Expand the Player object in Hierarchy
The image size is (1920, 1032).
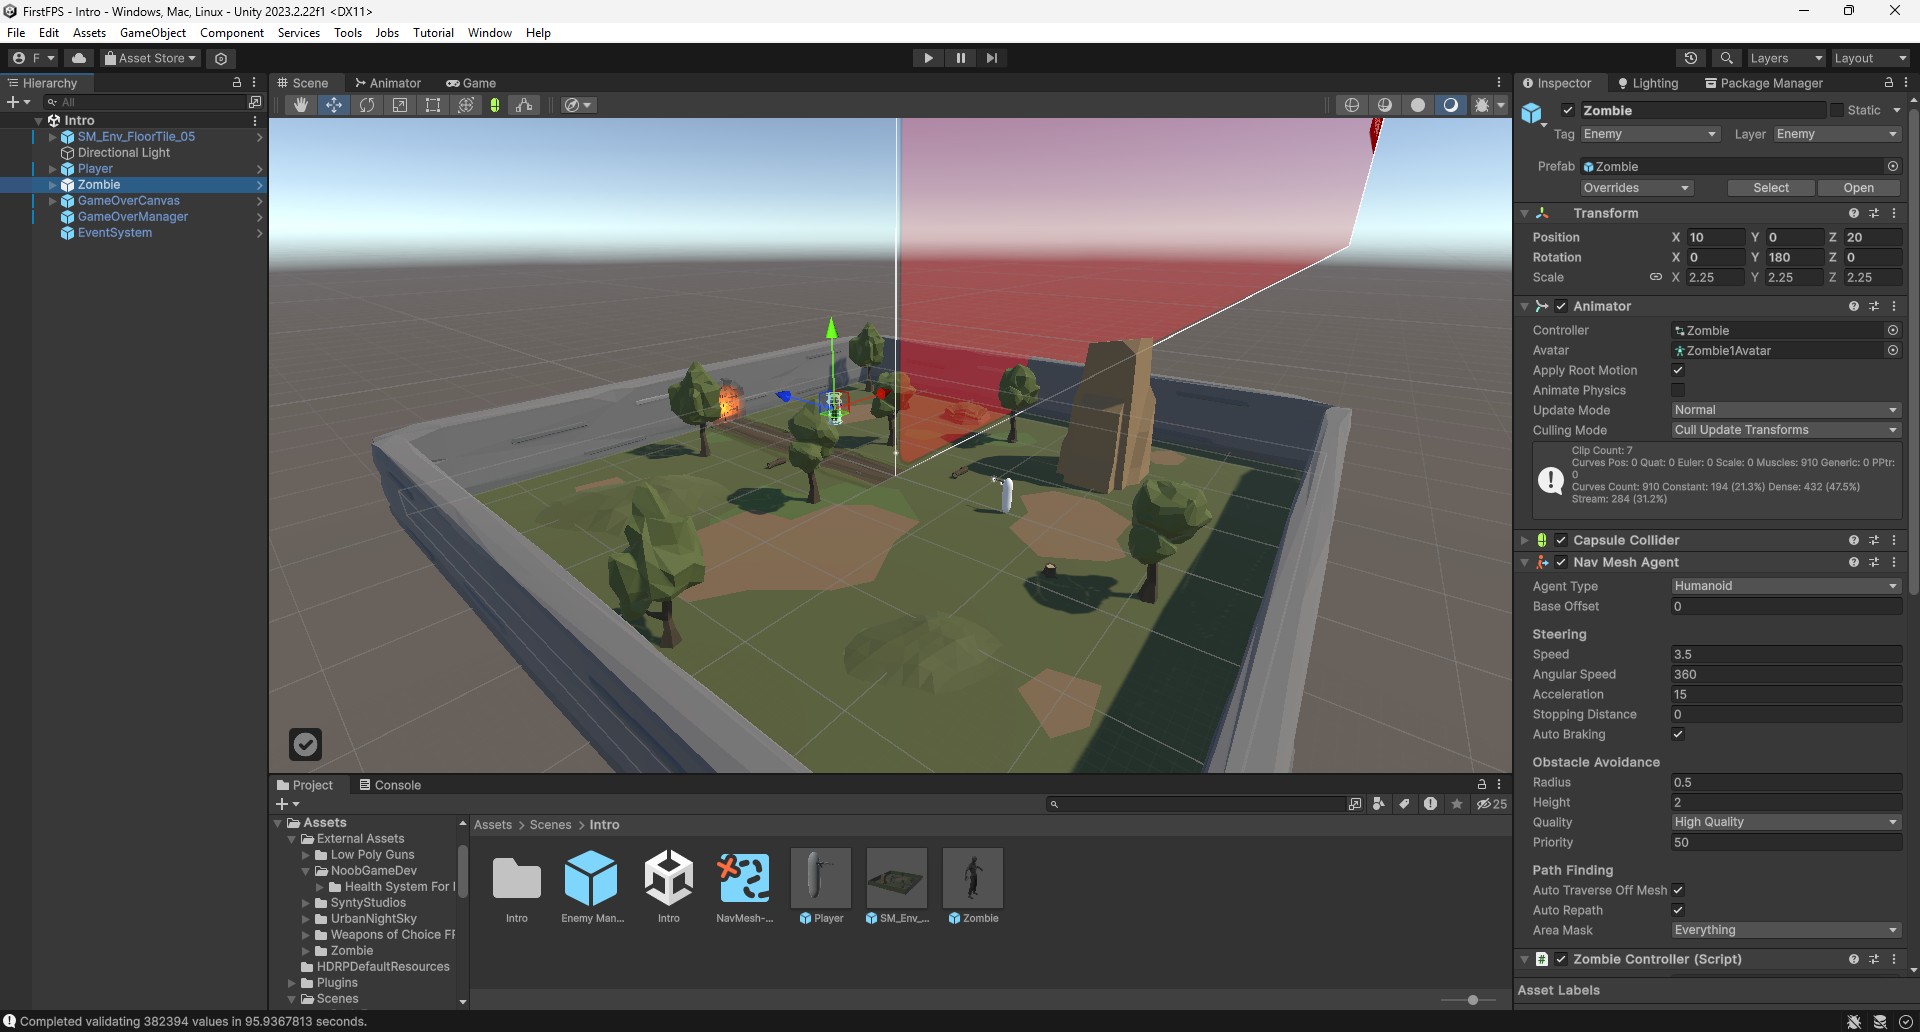[x=52, y=169]
